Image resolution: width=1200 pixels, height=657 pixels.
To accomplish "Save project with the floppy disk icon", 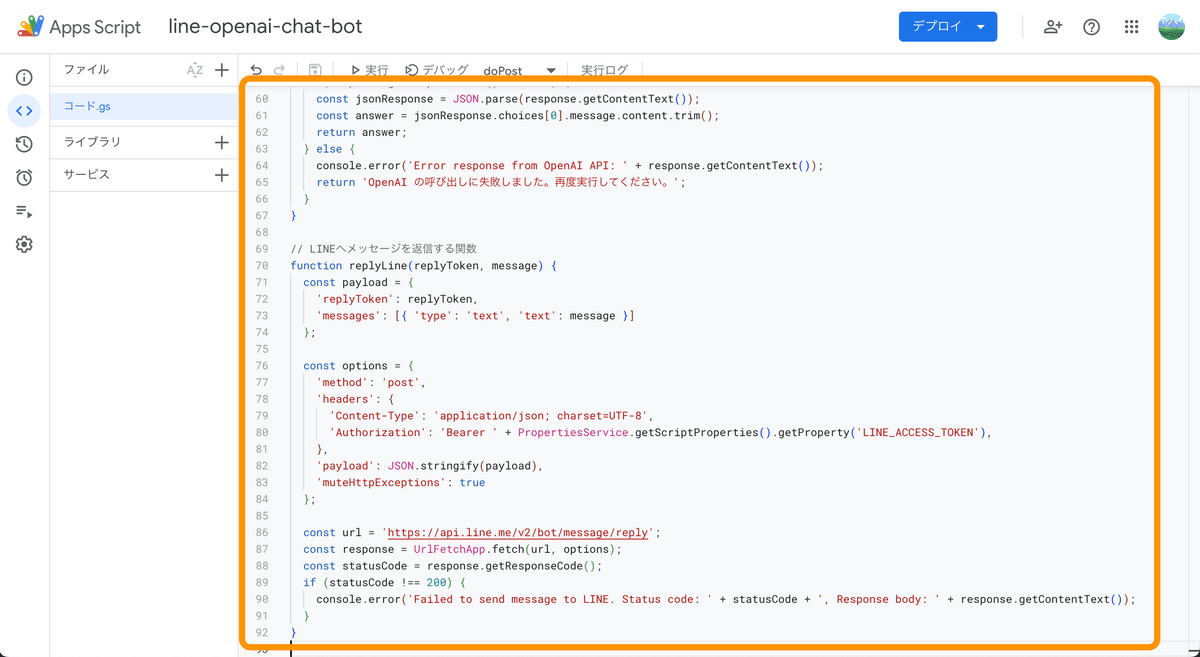I will [x=315, y=70].
